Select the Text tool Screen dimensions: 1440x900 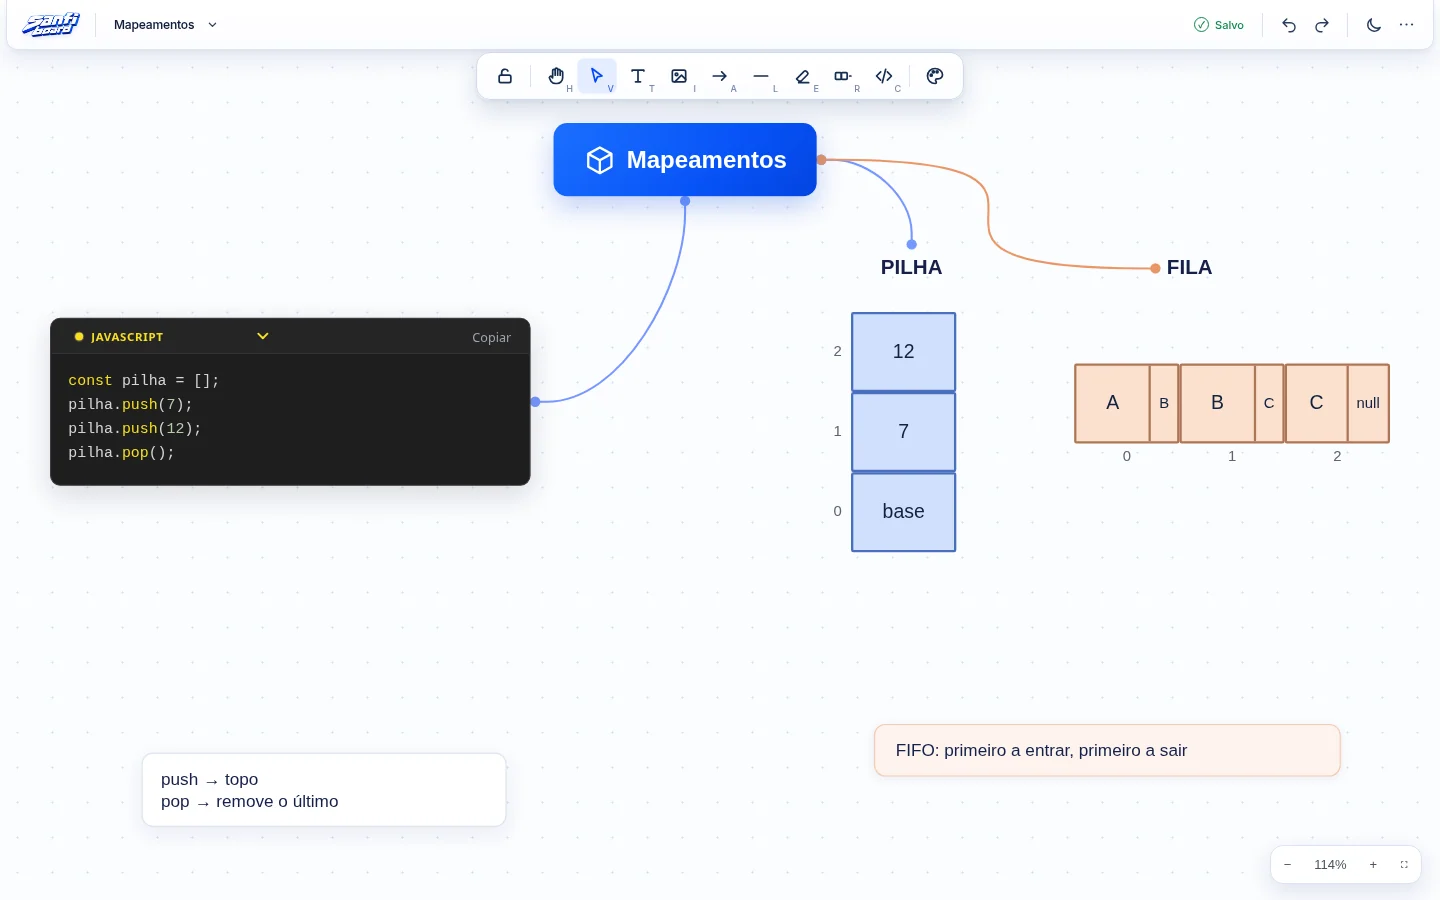[638, 76]
